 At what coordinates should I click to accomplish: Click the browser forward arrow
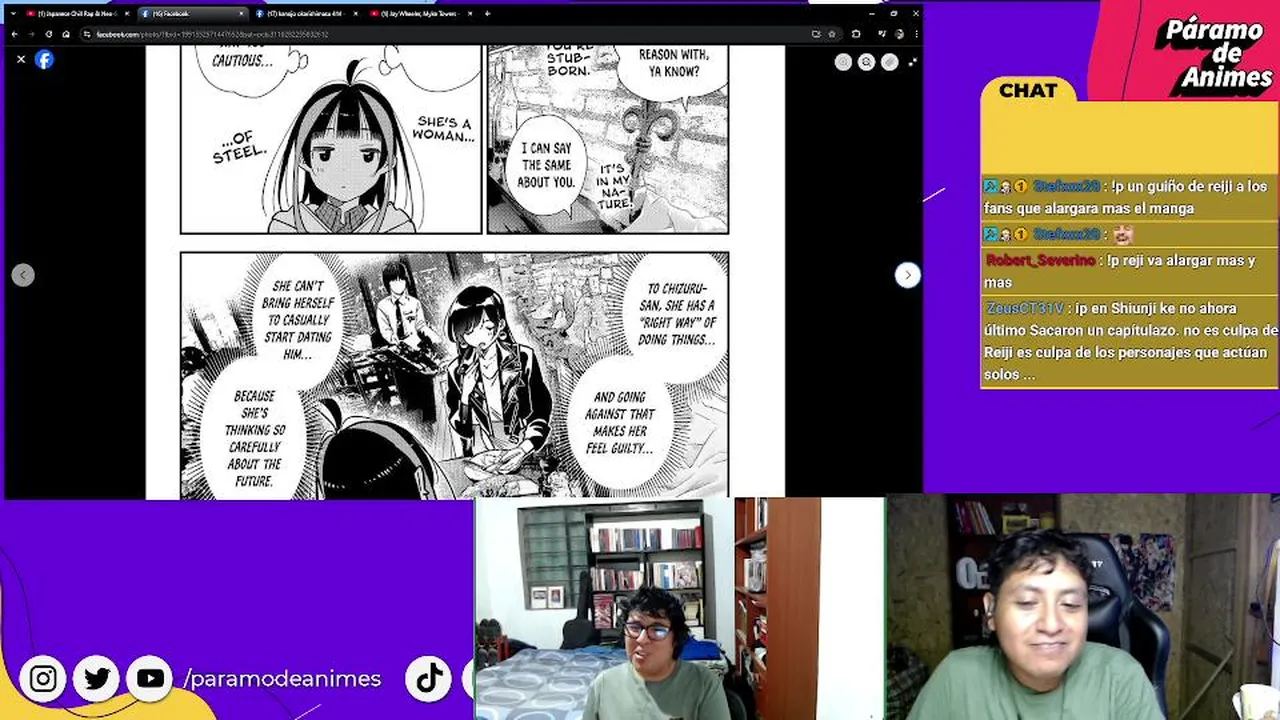pyautogui.click(x=31, y=34)
